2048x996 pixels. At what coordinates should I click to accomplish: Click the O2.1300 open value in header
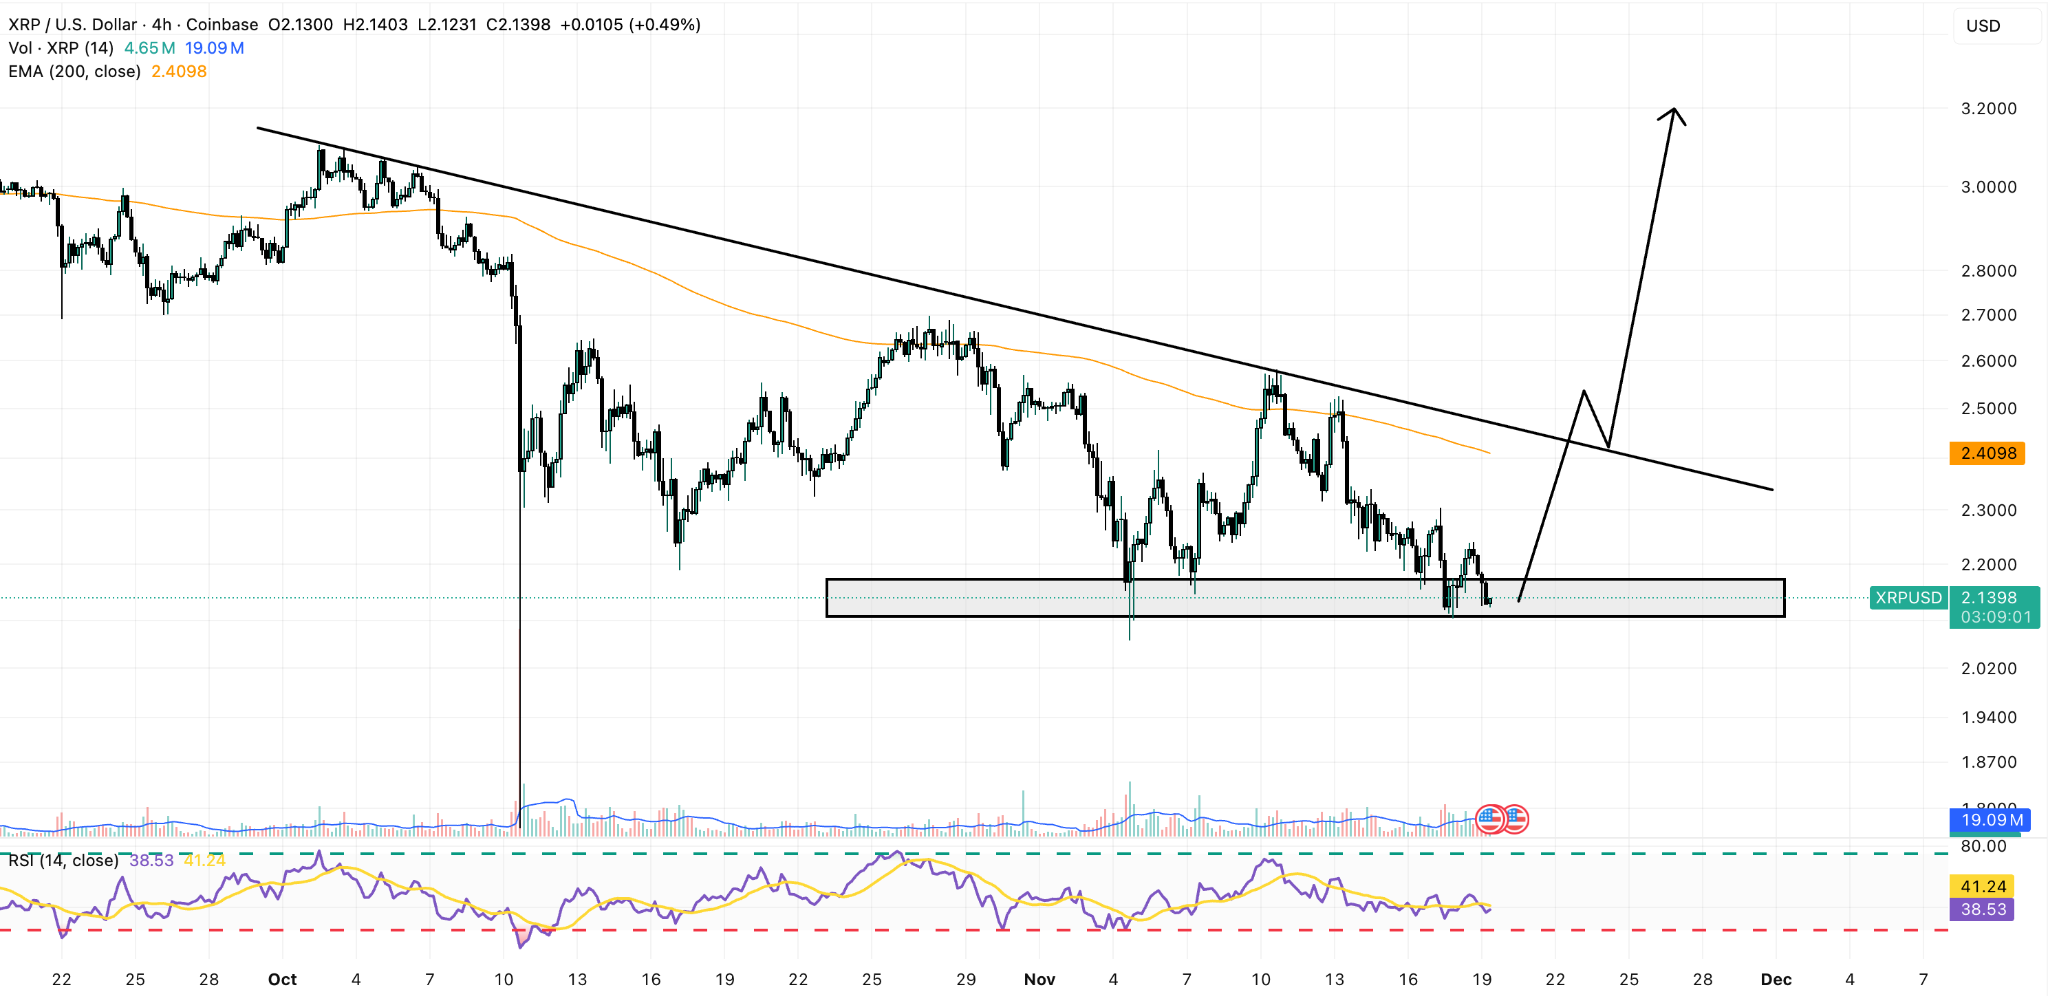click(x=300, y=24)
